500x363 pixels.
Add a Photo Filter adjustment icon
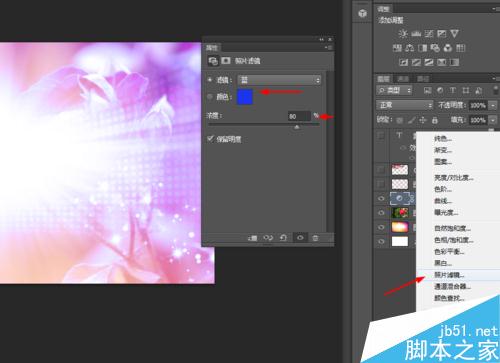435,48
